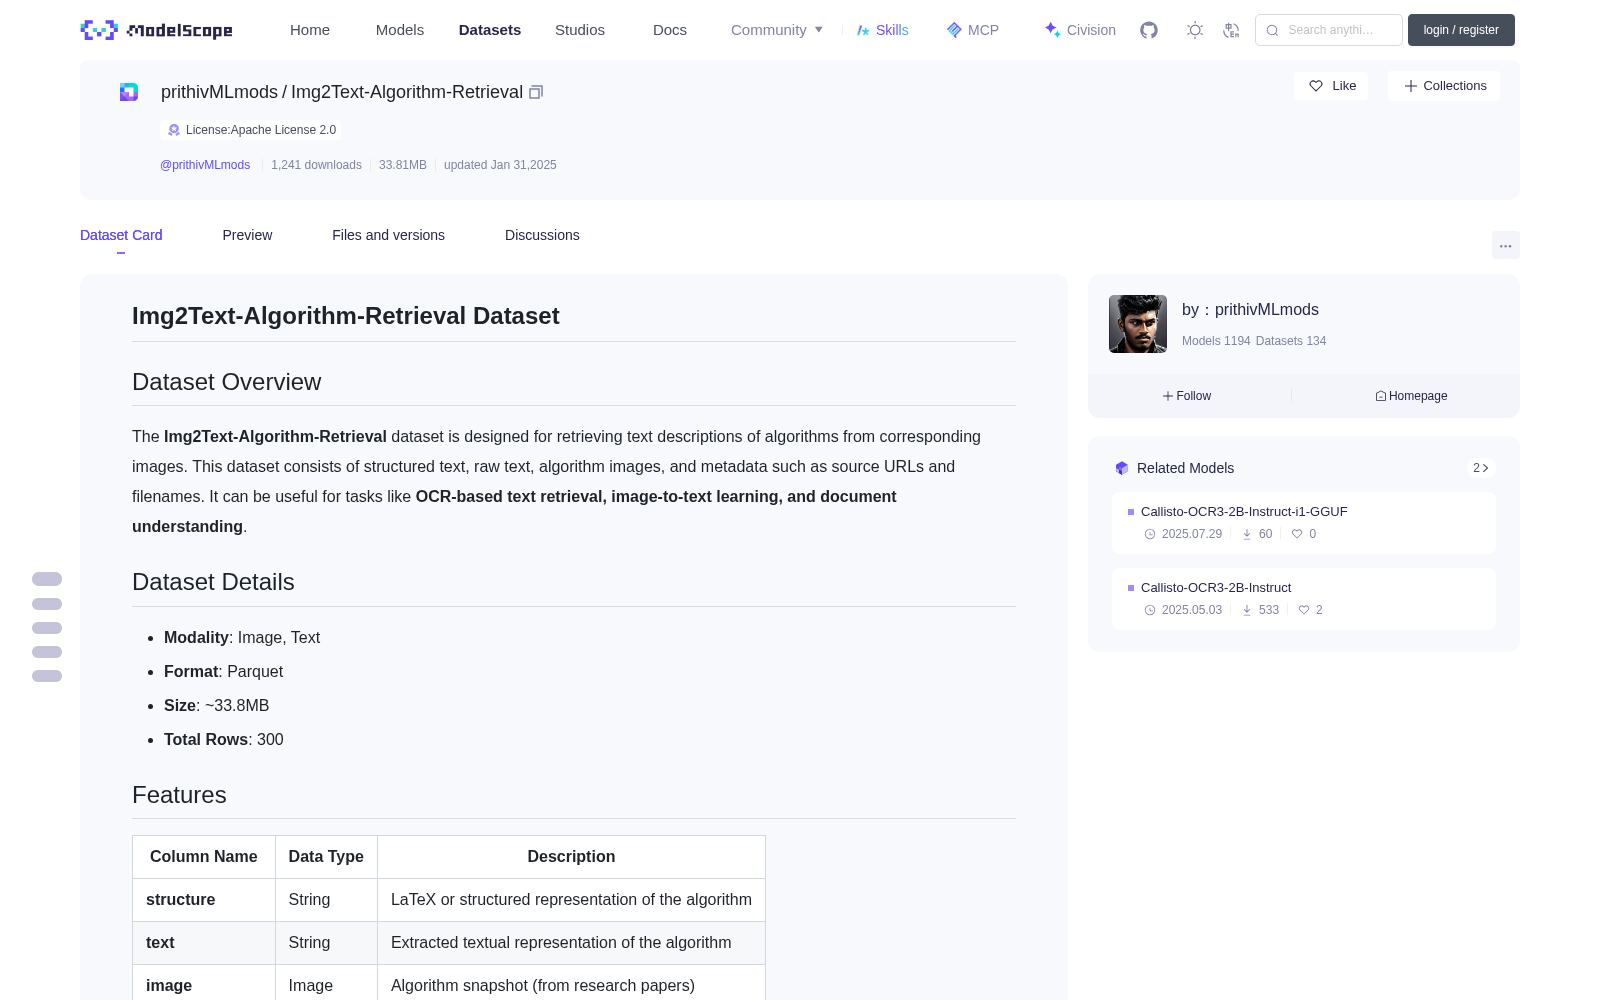Expand the Community dropdown menu

point(777,30)
